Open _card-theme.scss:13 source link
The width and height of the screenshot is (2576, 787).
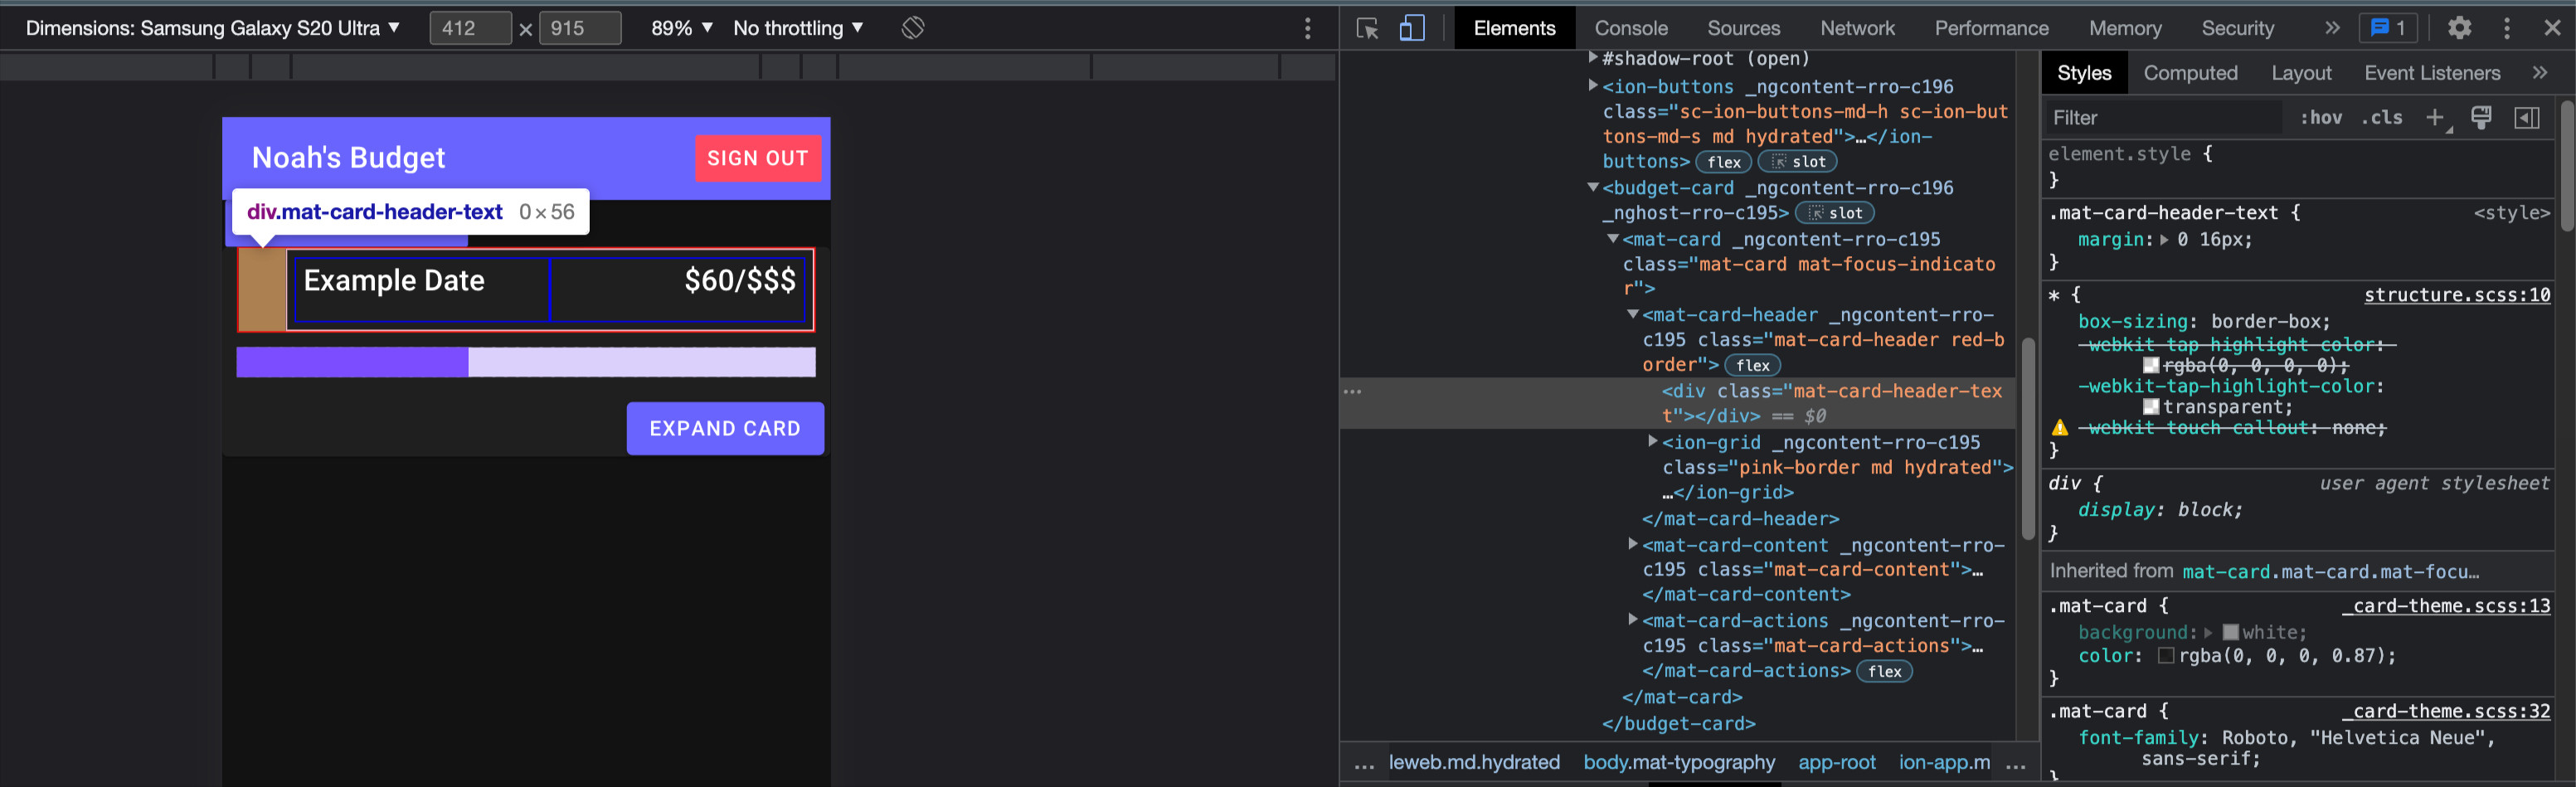[2446, 606]
